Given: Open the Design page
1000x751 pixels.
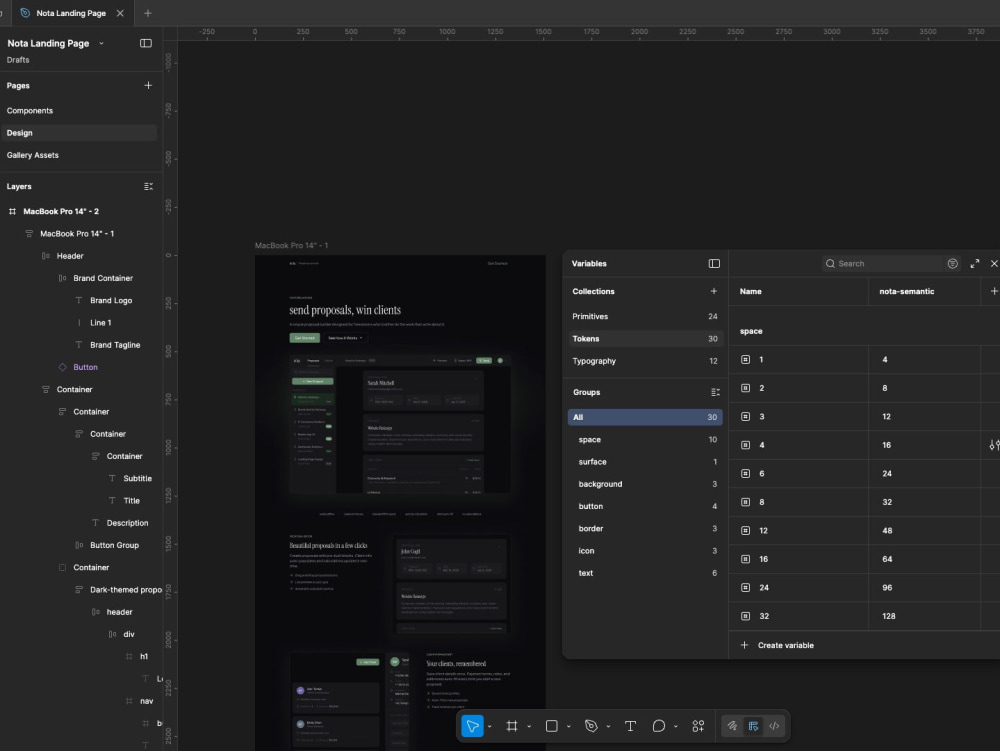Looking at the screenshot, I should coord(78,133).
